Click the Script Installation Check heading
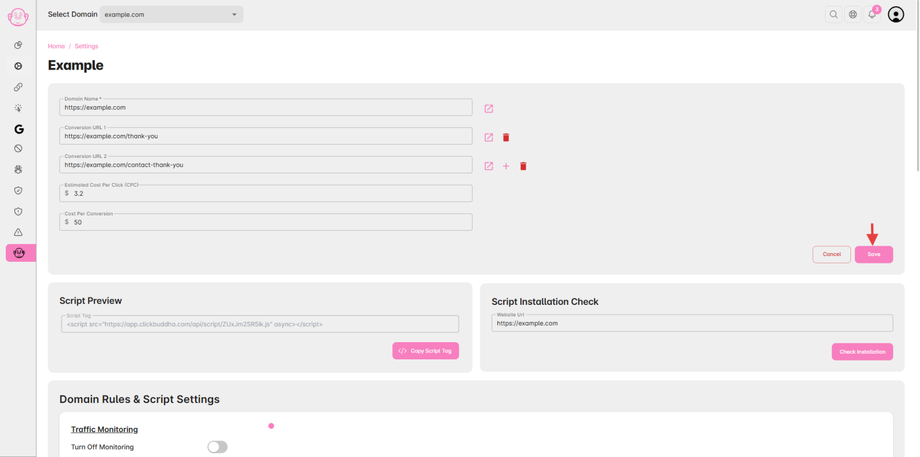This screenshot has width=920, height=457. [x=545, y=302]
